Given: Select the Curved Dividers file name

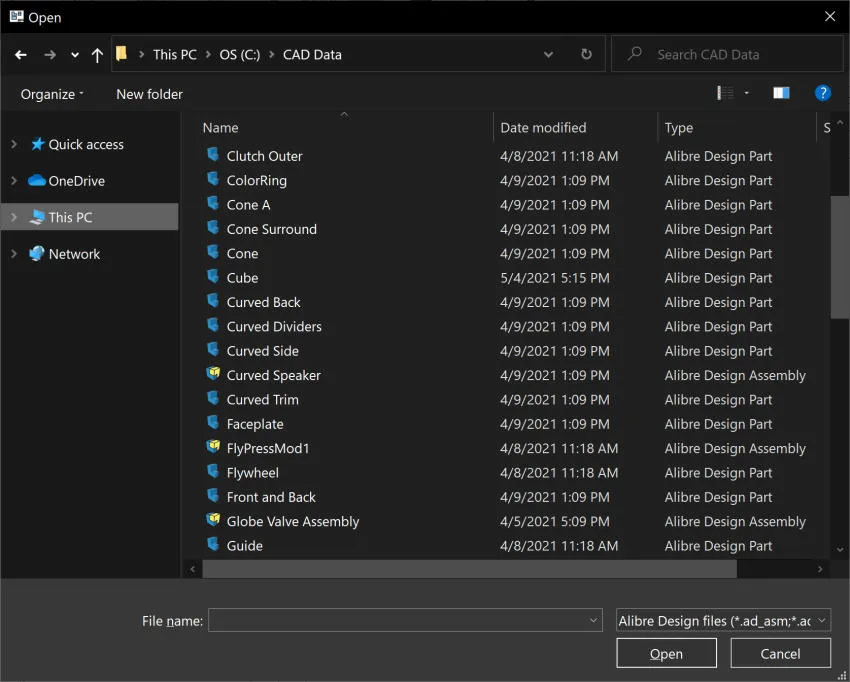Looking at the screenshot, I should (274, 327).
